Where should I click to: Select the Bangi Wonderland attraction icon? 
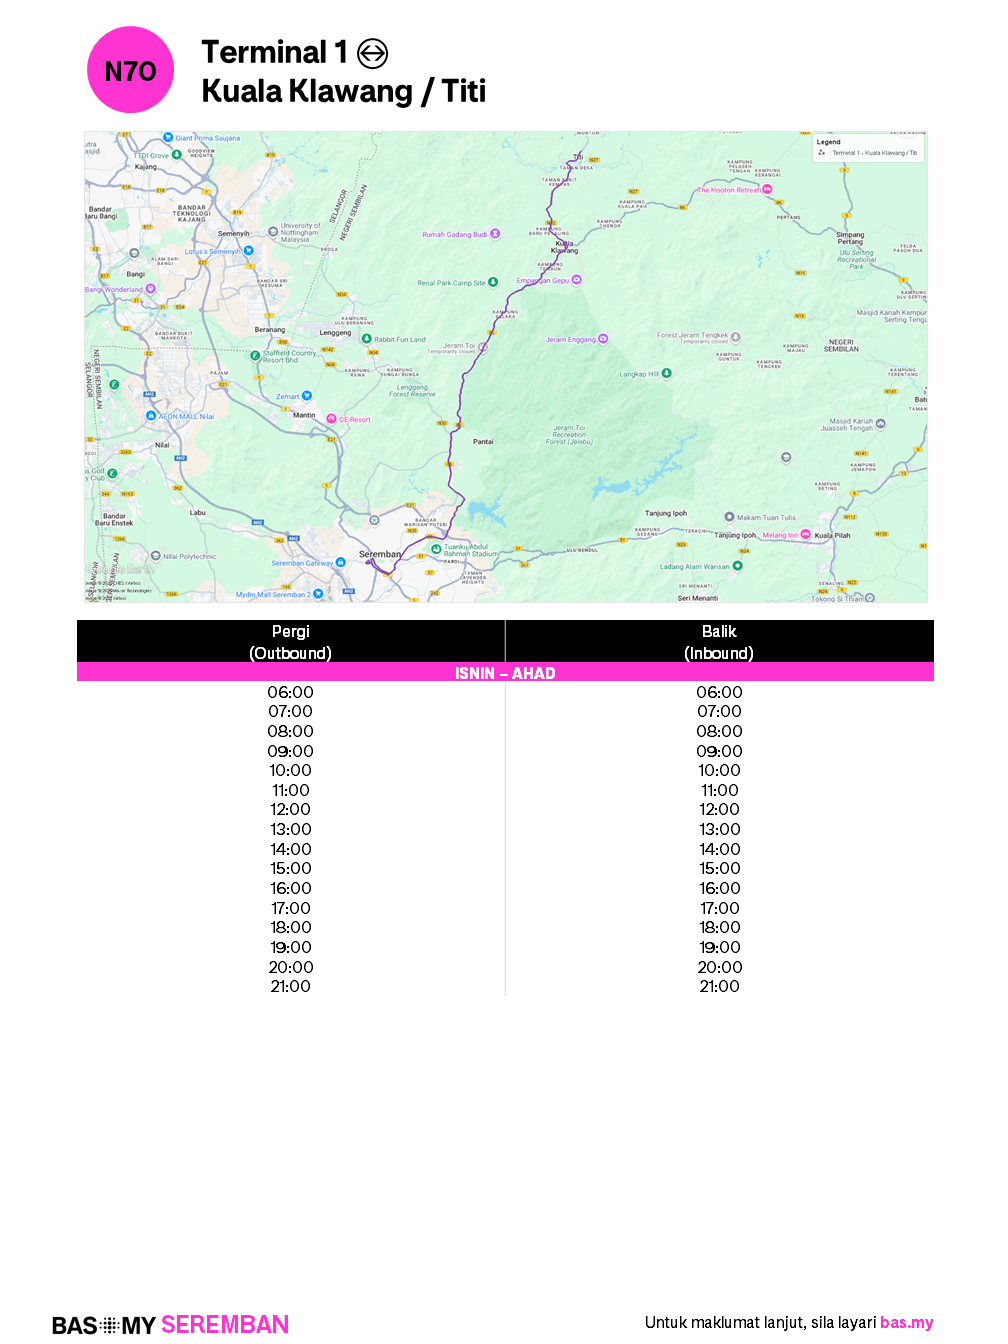tap(151, 287)
